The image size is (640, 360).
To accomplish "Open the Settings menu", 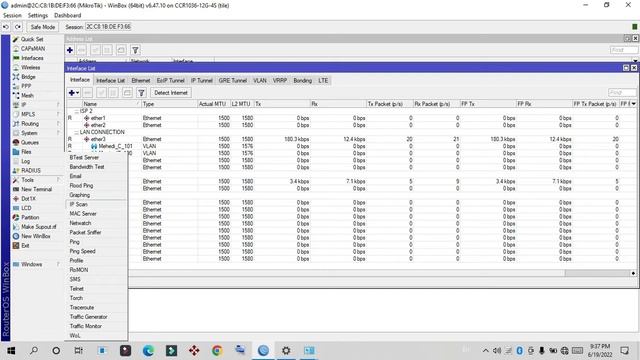I will pos(38,16).
